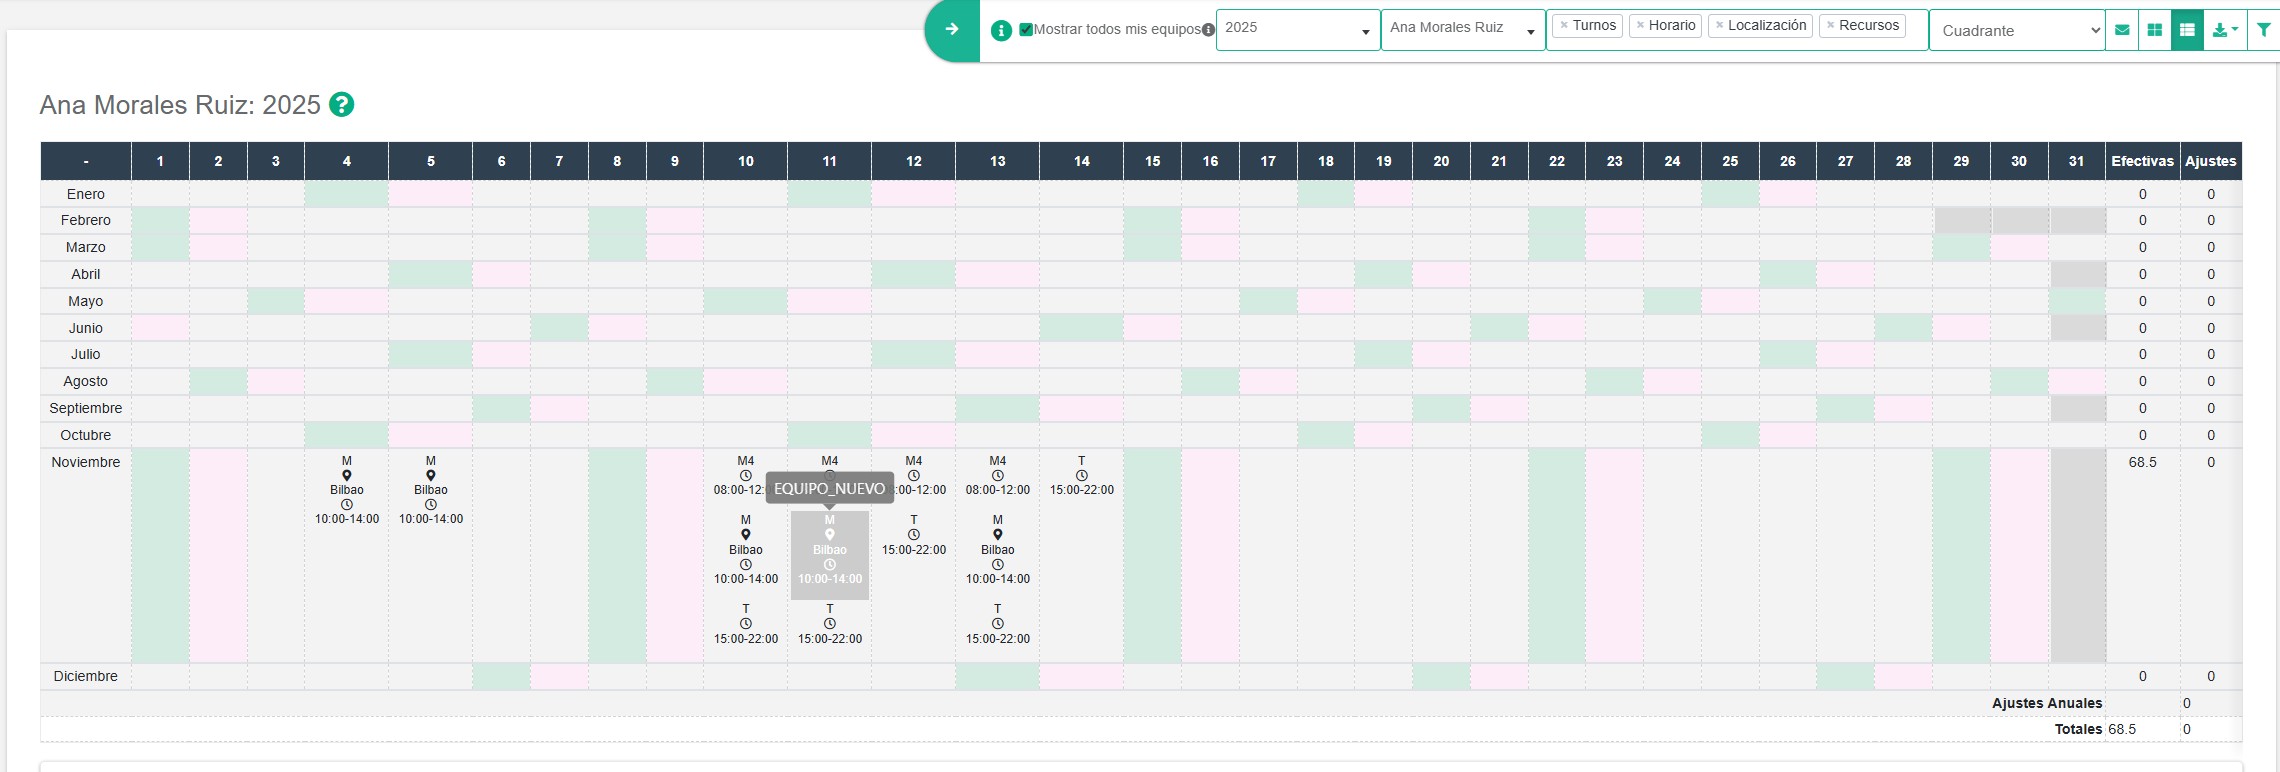
Task: Open the Ana Morales Ruiz dropdown
Action: point(1462,29)
